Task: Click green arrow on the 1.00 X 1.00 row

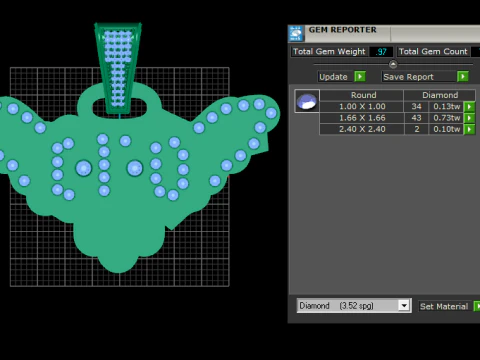Action: point(469,107)
